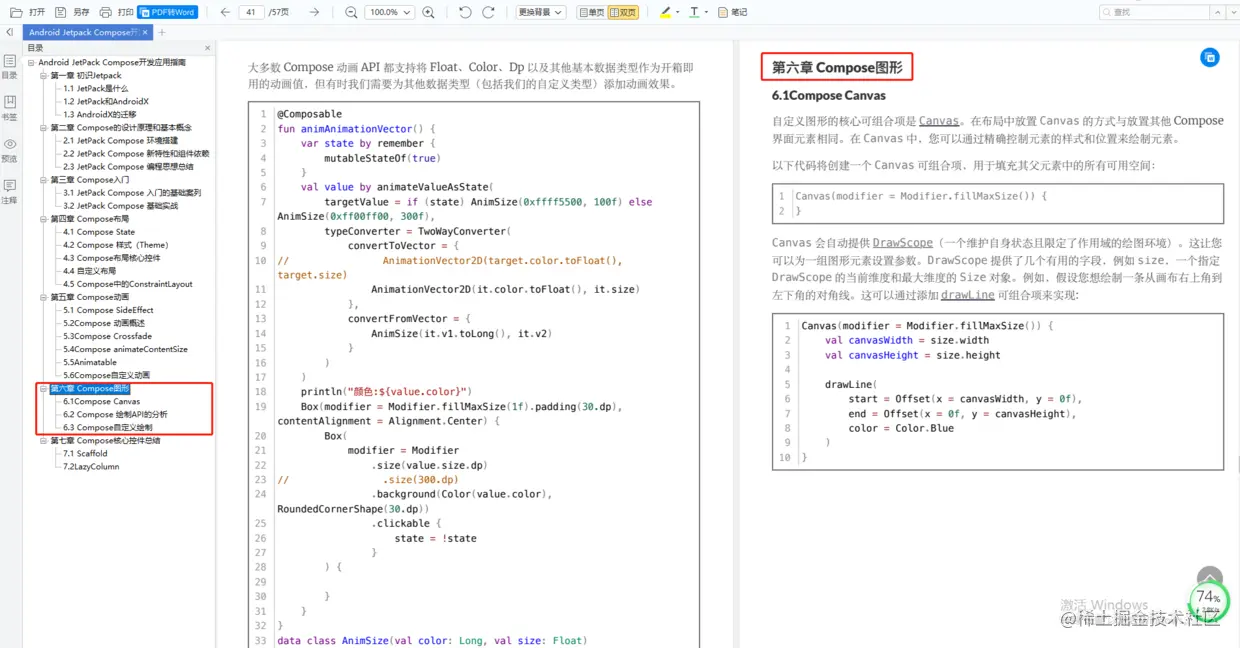
Task: Select 3.2 JetPack Compose 基础实战 entry
Action: 120,206
